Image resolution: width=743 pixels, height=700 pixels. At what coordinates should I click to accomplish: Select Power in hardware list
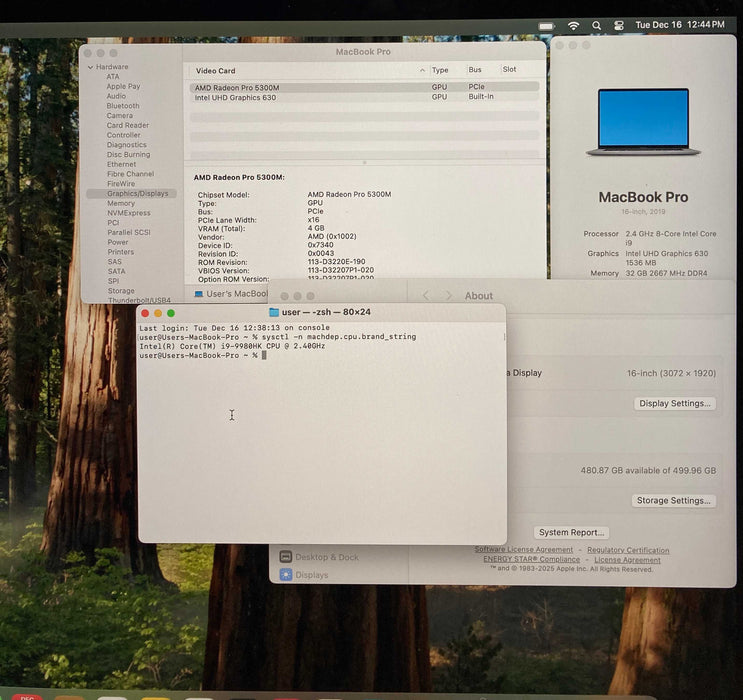118,242
